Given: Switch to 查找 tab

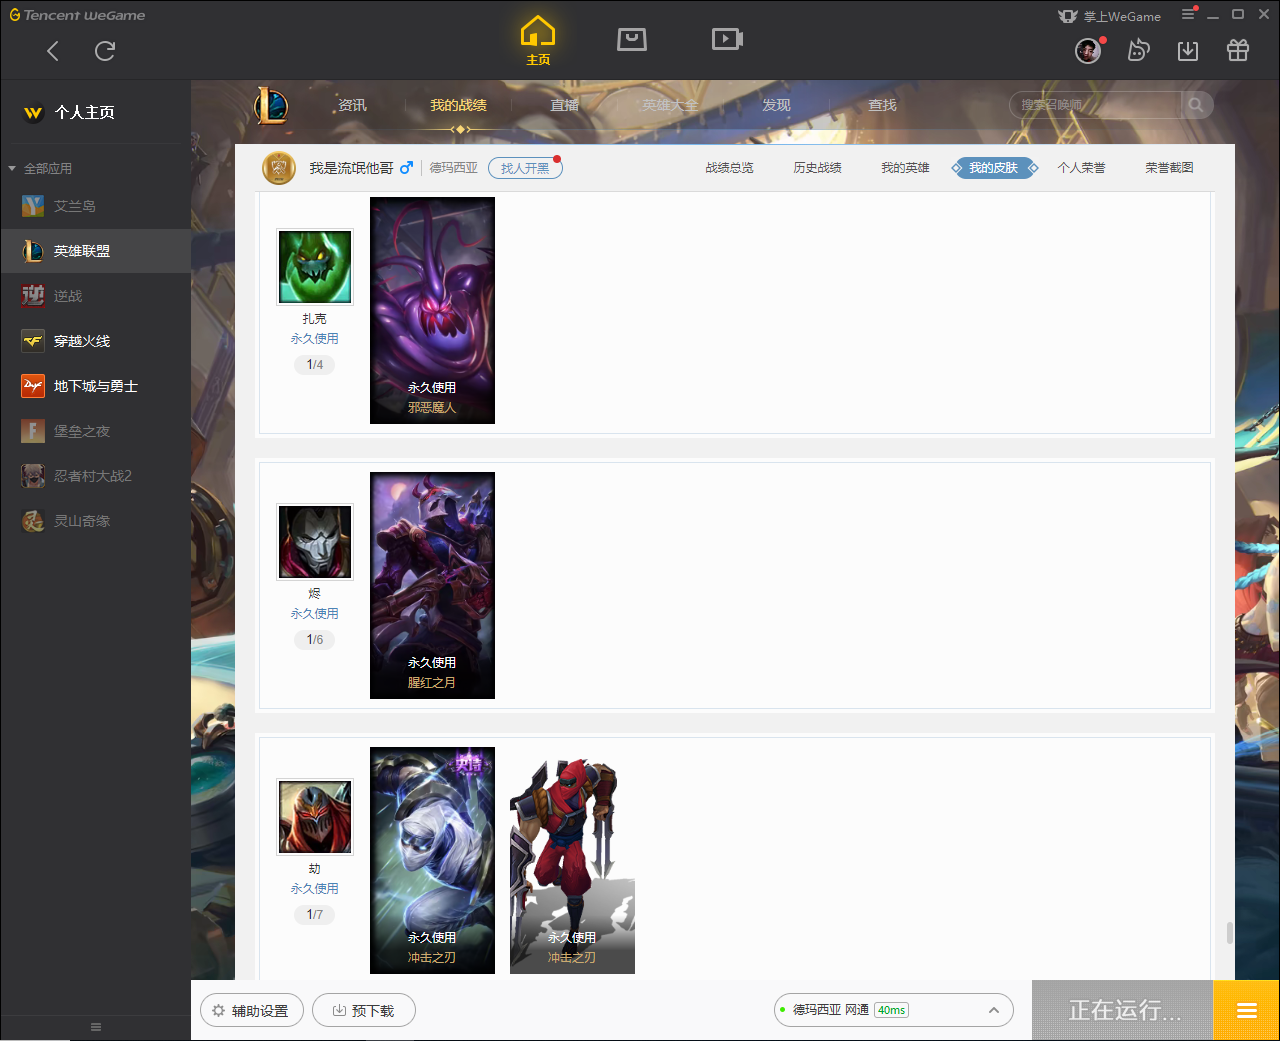Looking at the screenshot, I should coord(882,105).
